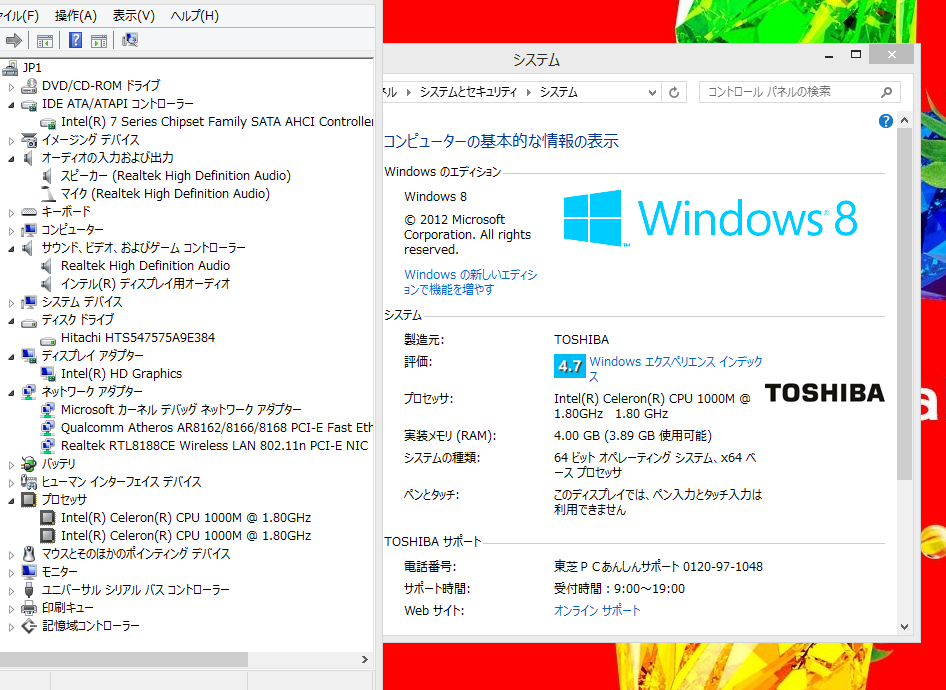946x690 pixels.
Task: Select the network adapters category icon
Action: pyautogui.click(x=29, y=392)
